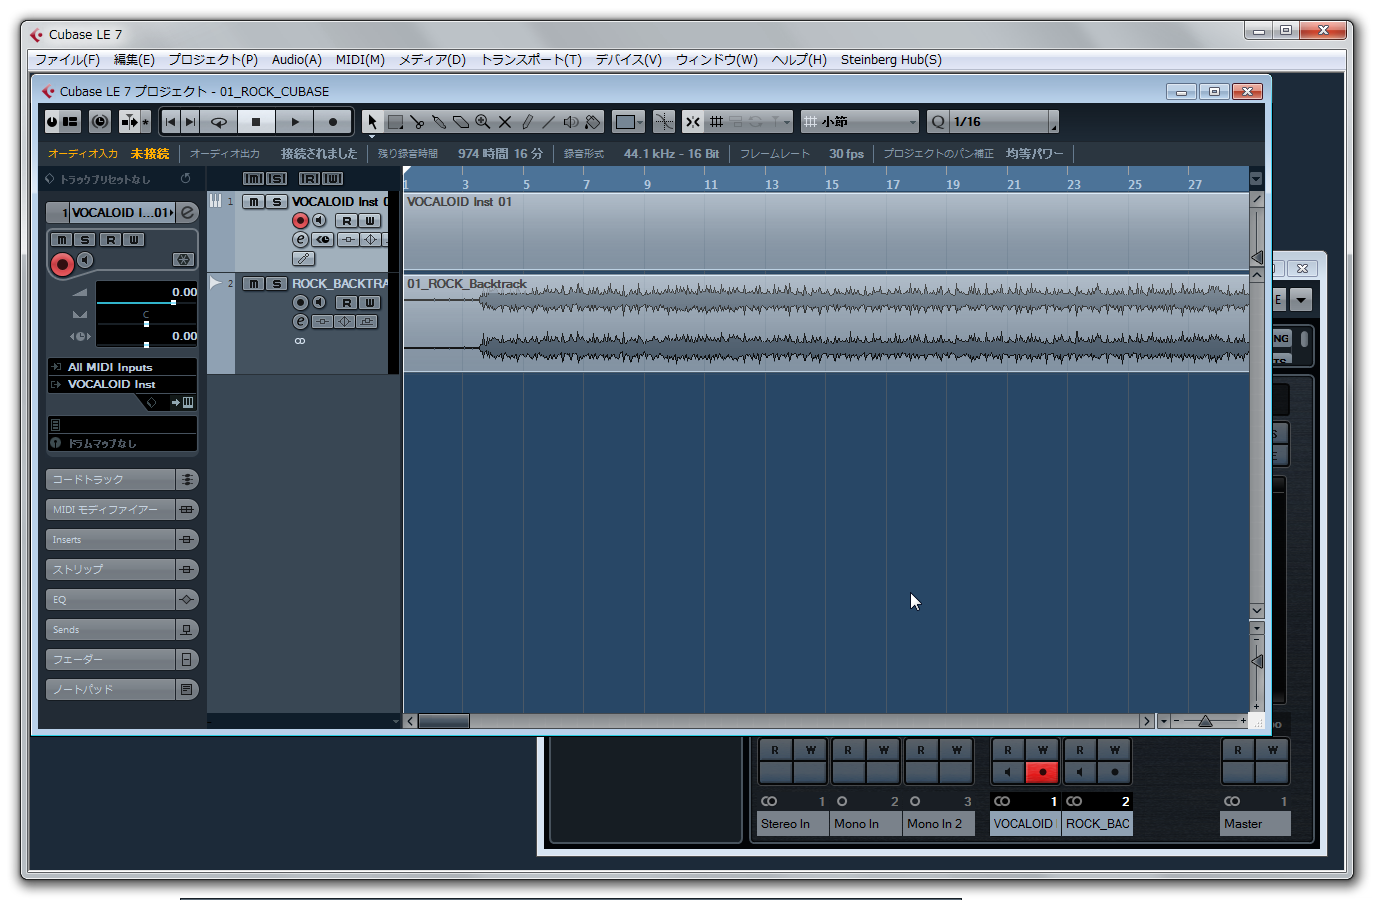Viewport: 1374px width, 900px height.
Task: Toggle the Activate Project power button
Action: (x=52, y=122)
